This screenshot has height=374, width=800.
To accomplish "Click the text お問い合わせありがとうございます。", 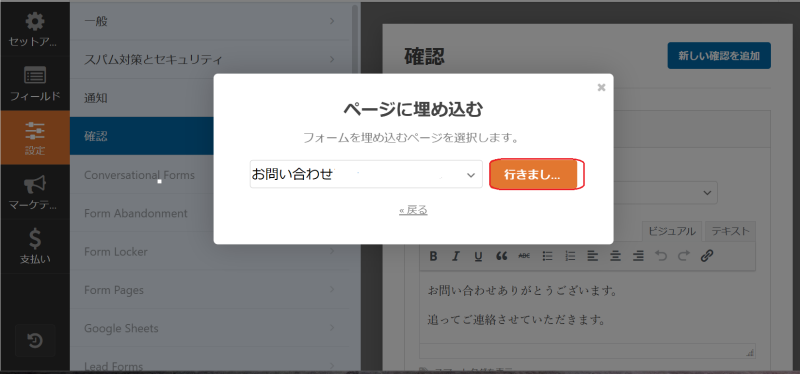I will coord(523,291).
